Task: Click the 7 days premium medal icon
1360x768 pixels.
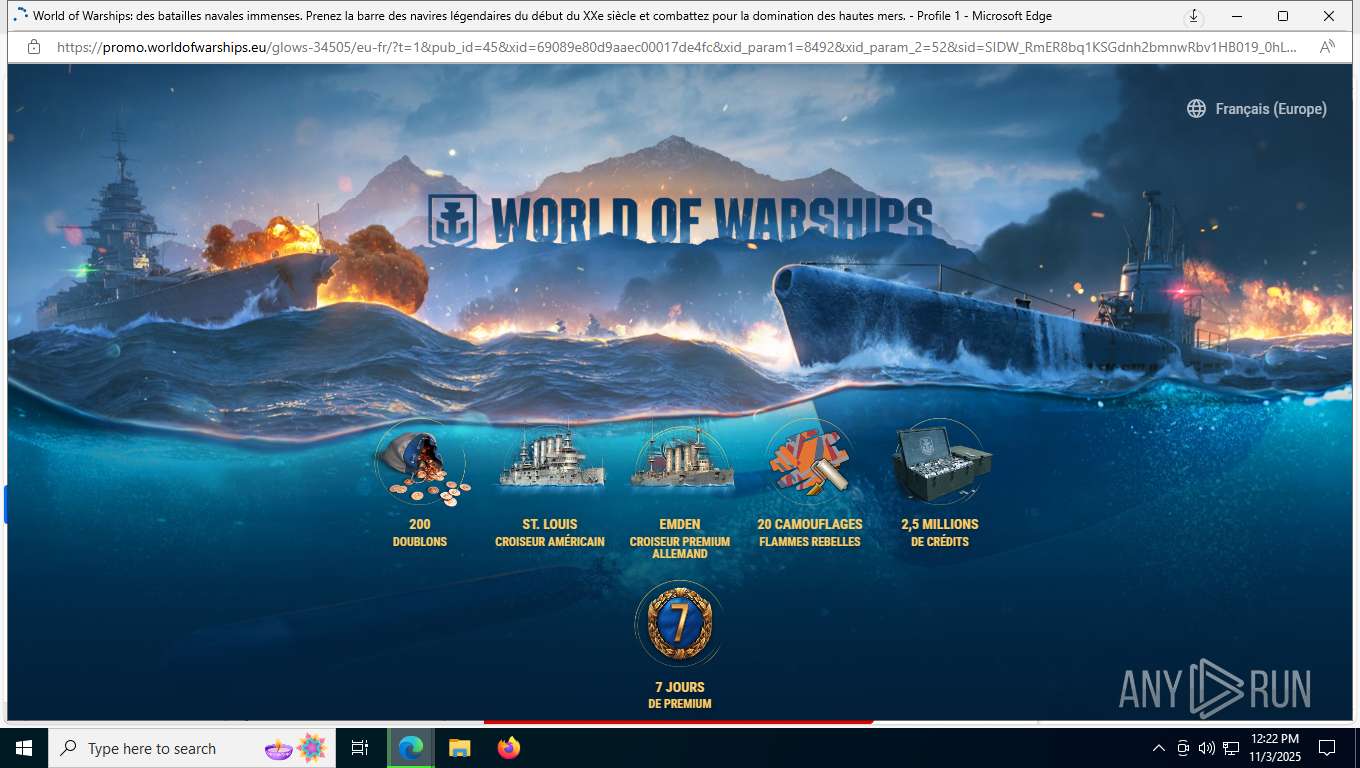Action: point(680,625)
